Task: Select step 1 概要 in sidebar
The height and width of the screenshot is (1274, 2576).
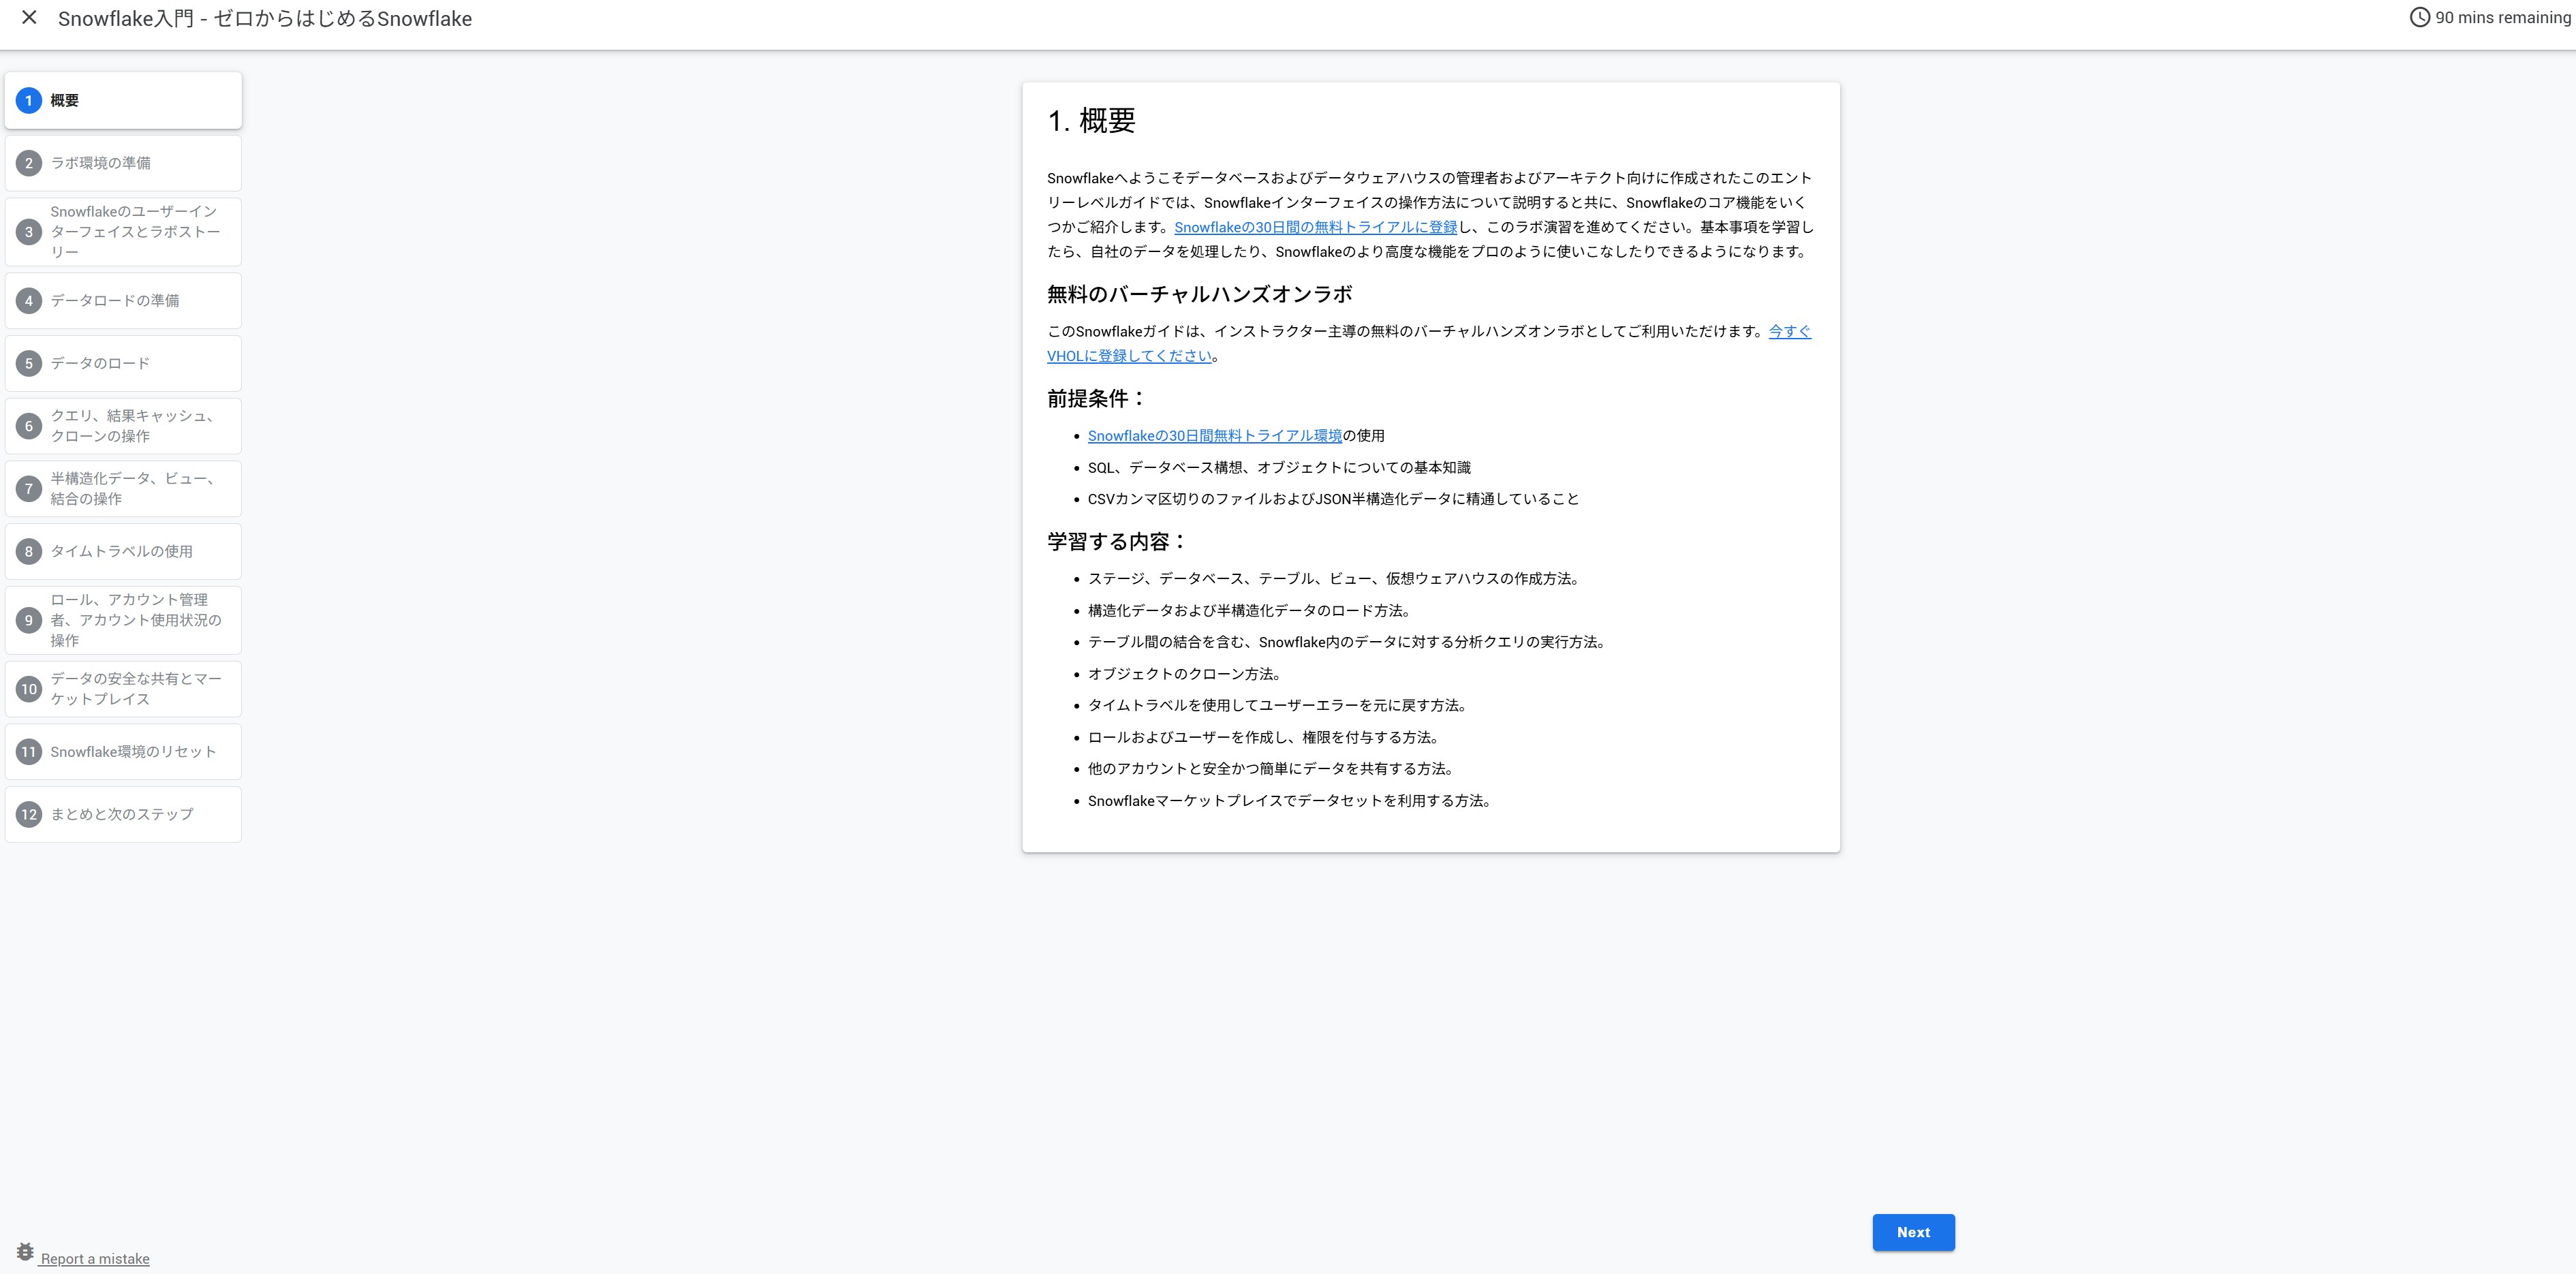Action: pos(123,100)
